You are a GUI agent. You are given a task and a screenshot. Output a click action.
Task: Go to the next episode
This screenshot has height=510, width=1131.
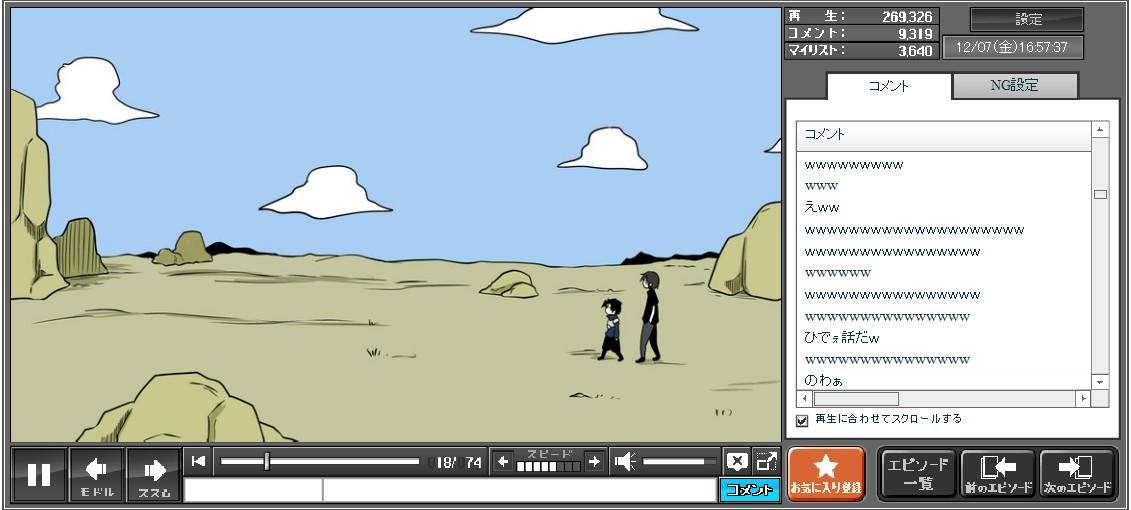1077,474
